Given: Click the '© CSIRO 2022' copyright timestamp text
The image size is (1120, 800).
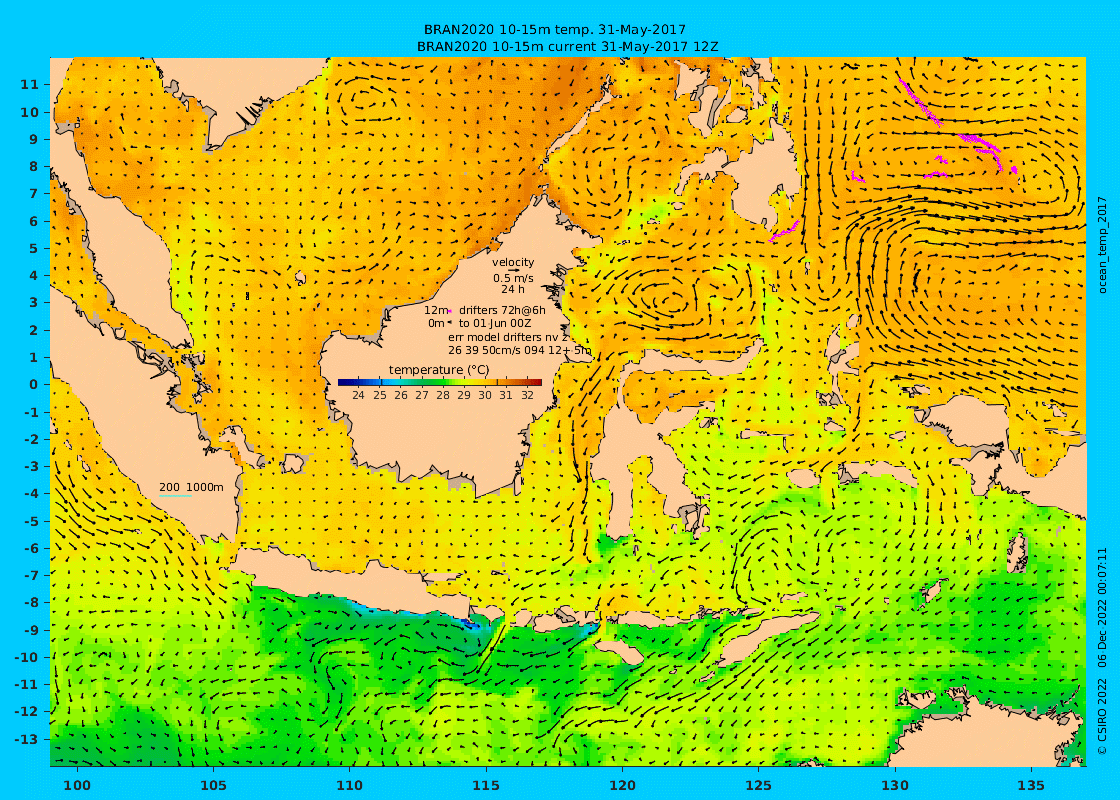Looking at the screenshot, I should click(1102, 650).
